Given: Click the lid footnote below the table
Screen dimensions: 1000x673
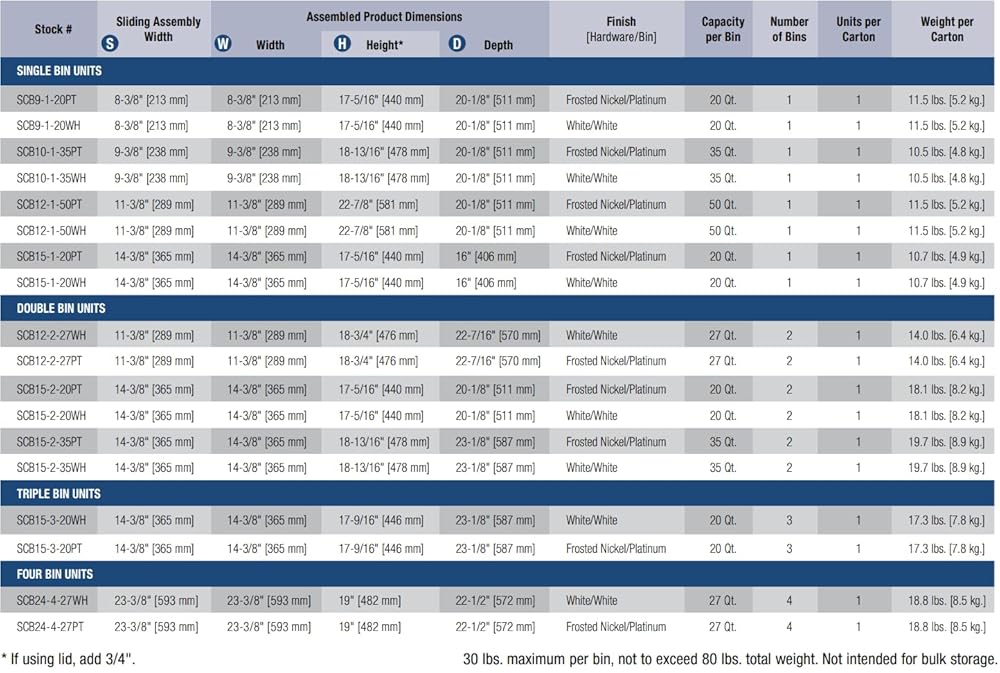Looking at the screenshot, I should [68, 659].
